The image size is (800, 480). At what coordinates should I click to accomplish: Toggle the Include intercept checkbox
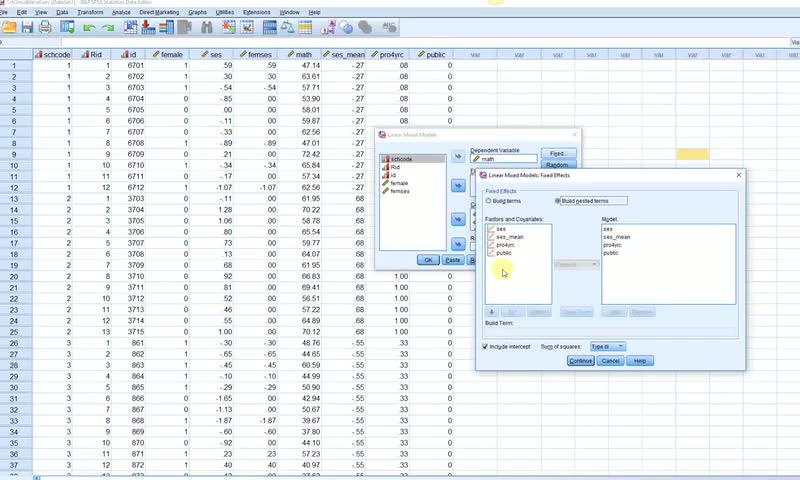coord(485,346)
